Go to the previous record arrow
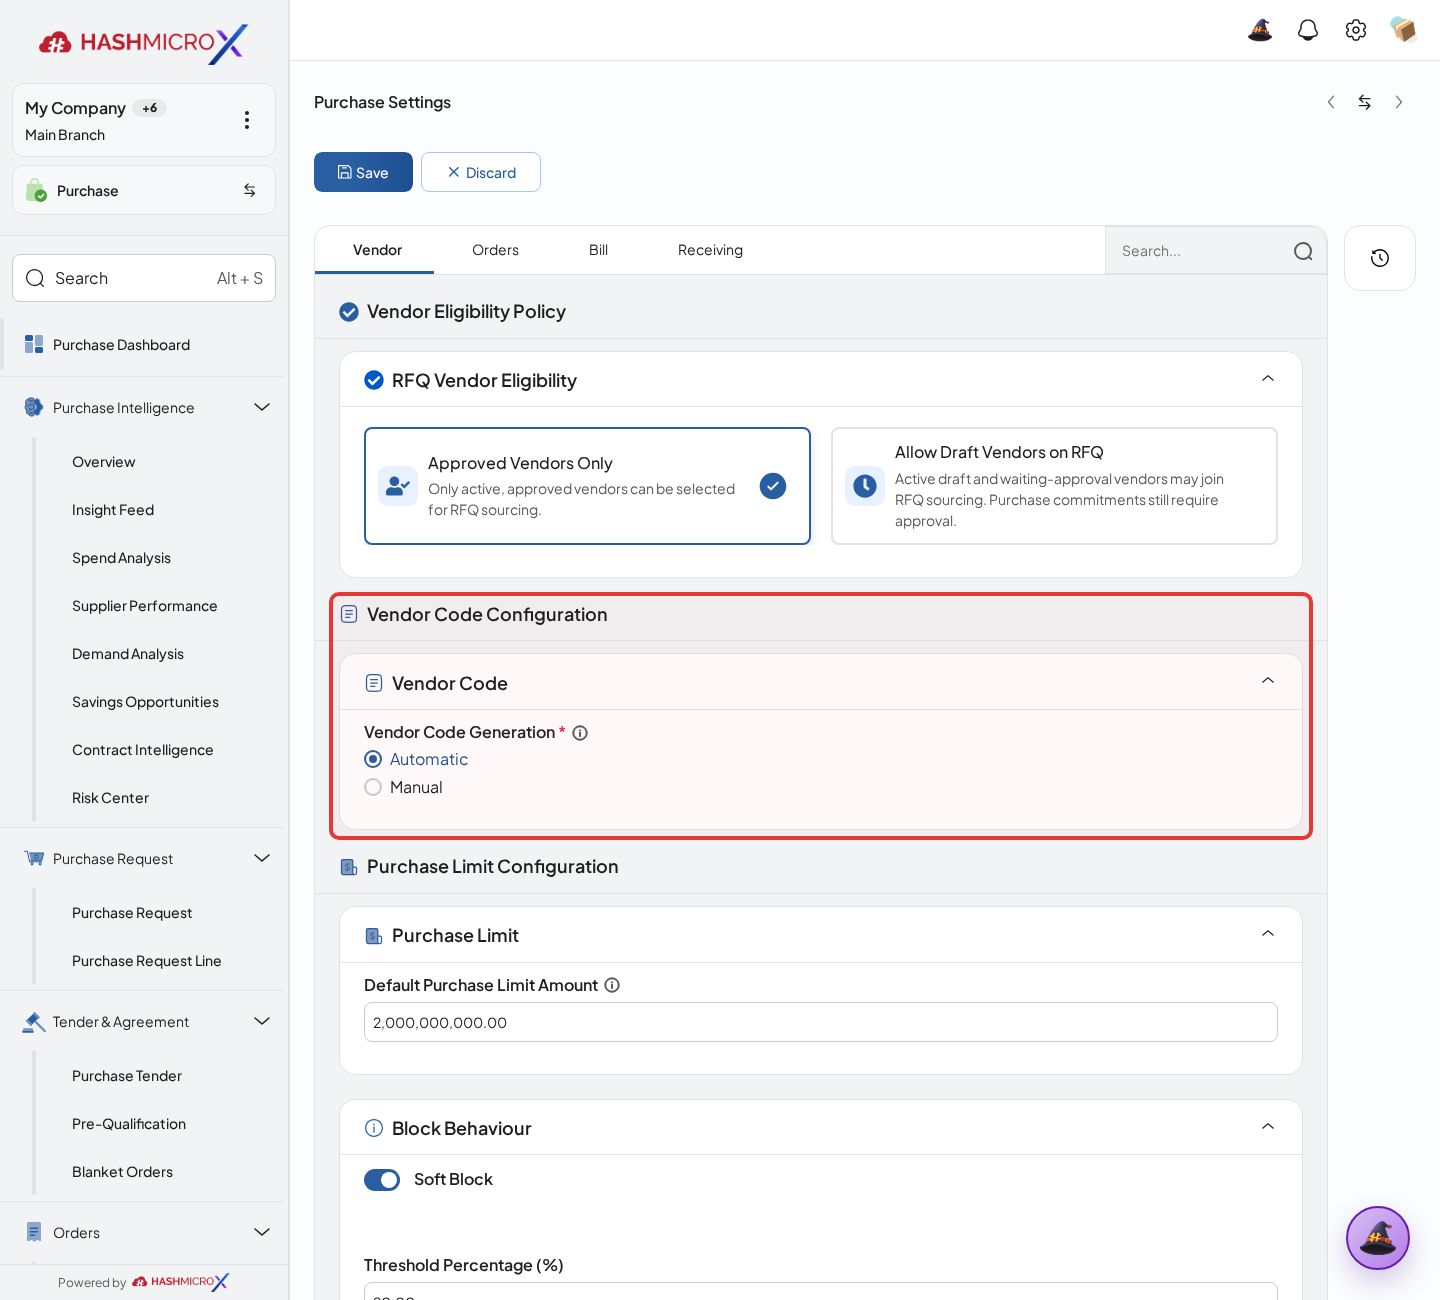Image resolution: width=1440 pixels, height=1300 pixels. [x=1331, y=102]
